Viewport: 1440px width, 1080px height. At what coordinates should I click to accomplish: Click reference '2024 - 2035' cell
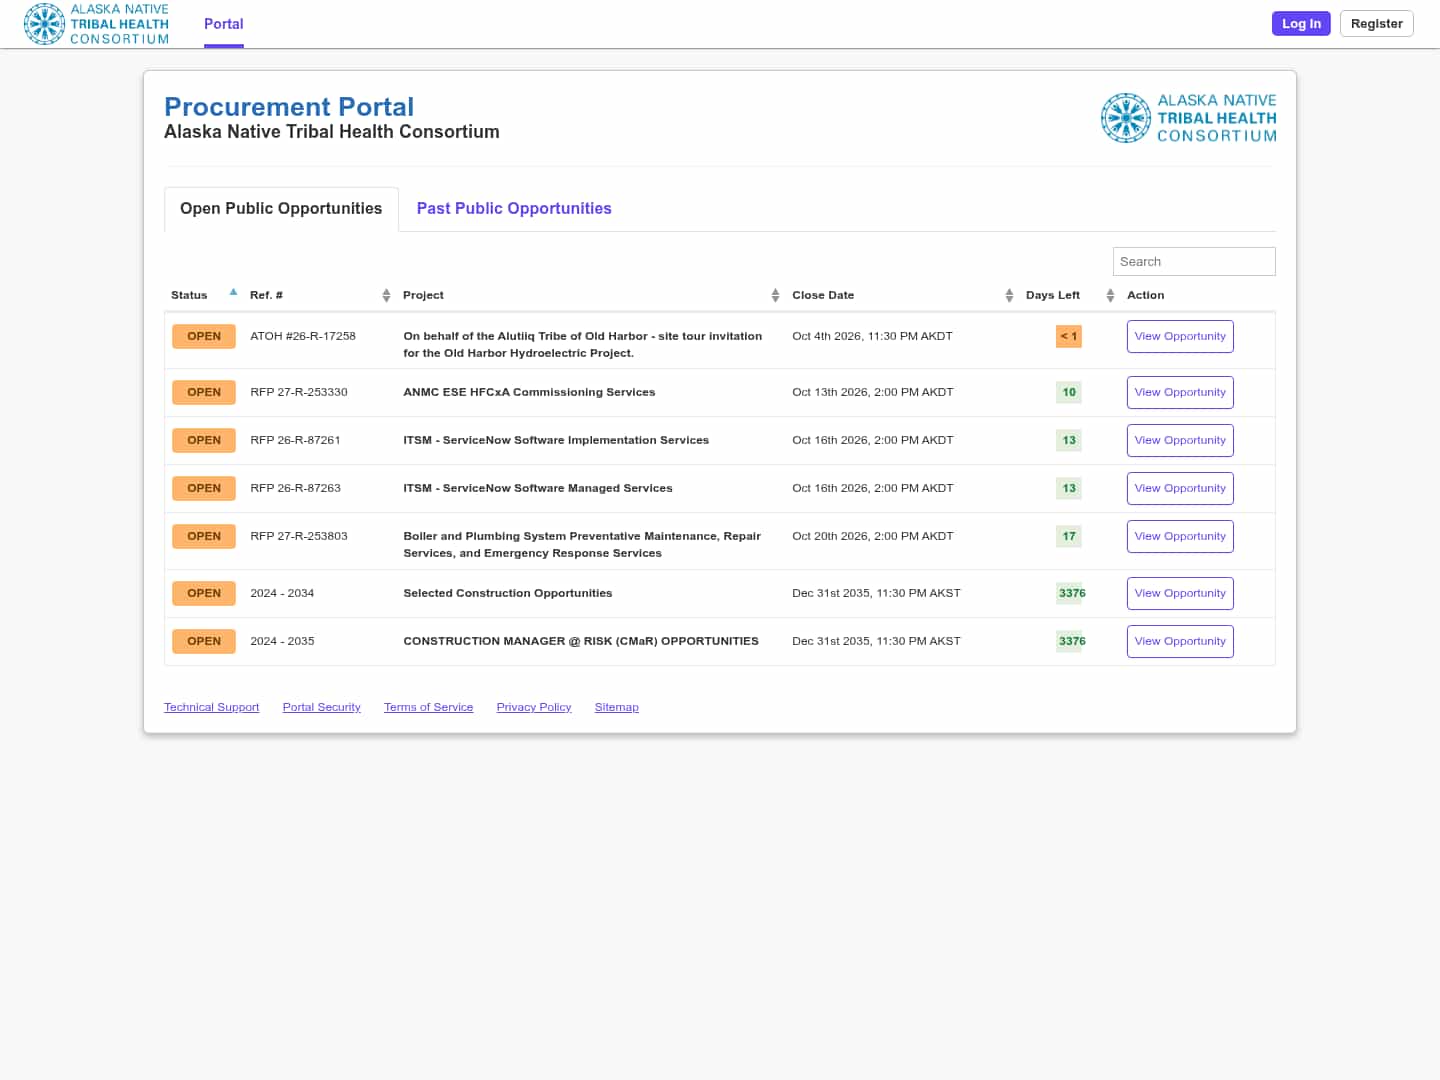point(282,641)
